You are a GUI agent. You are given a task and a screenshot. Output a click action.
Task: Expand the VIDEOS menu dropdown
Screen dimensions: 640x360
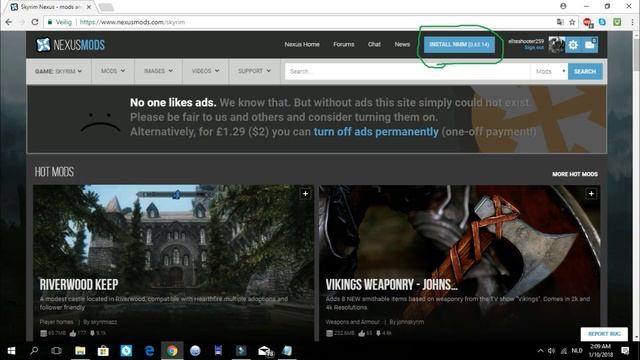205,71
